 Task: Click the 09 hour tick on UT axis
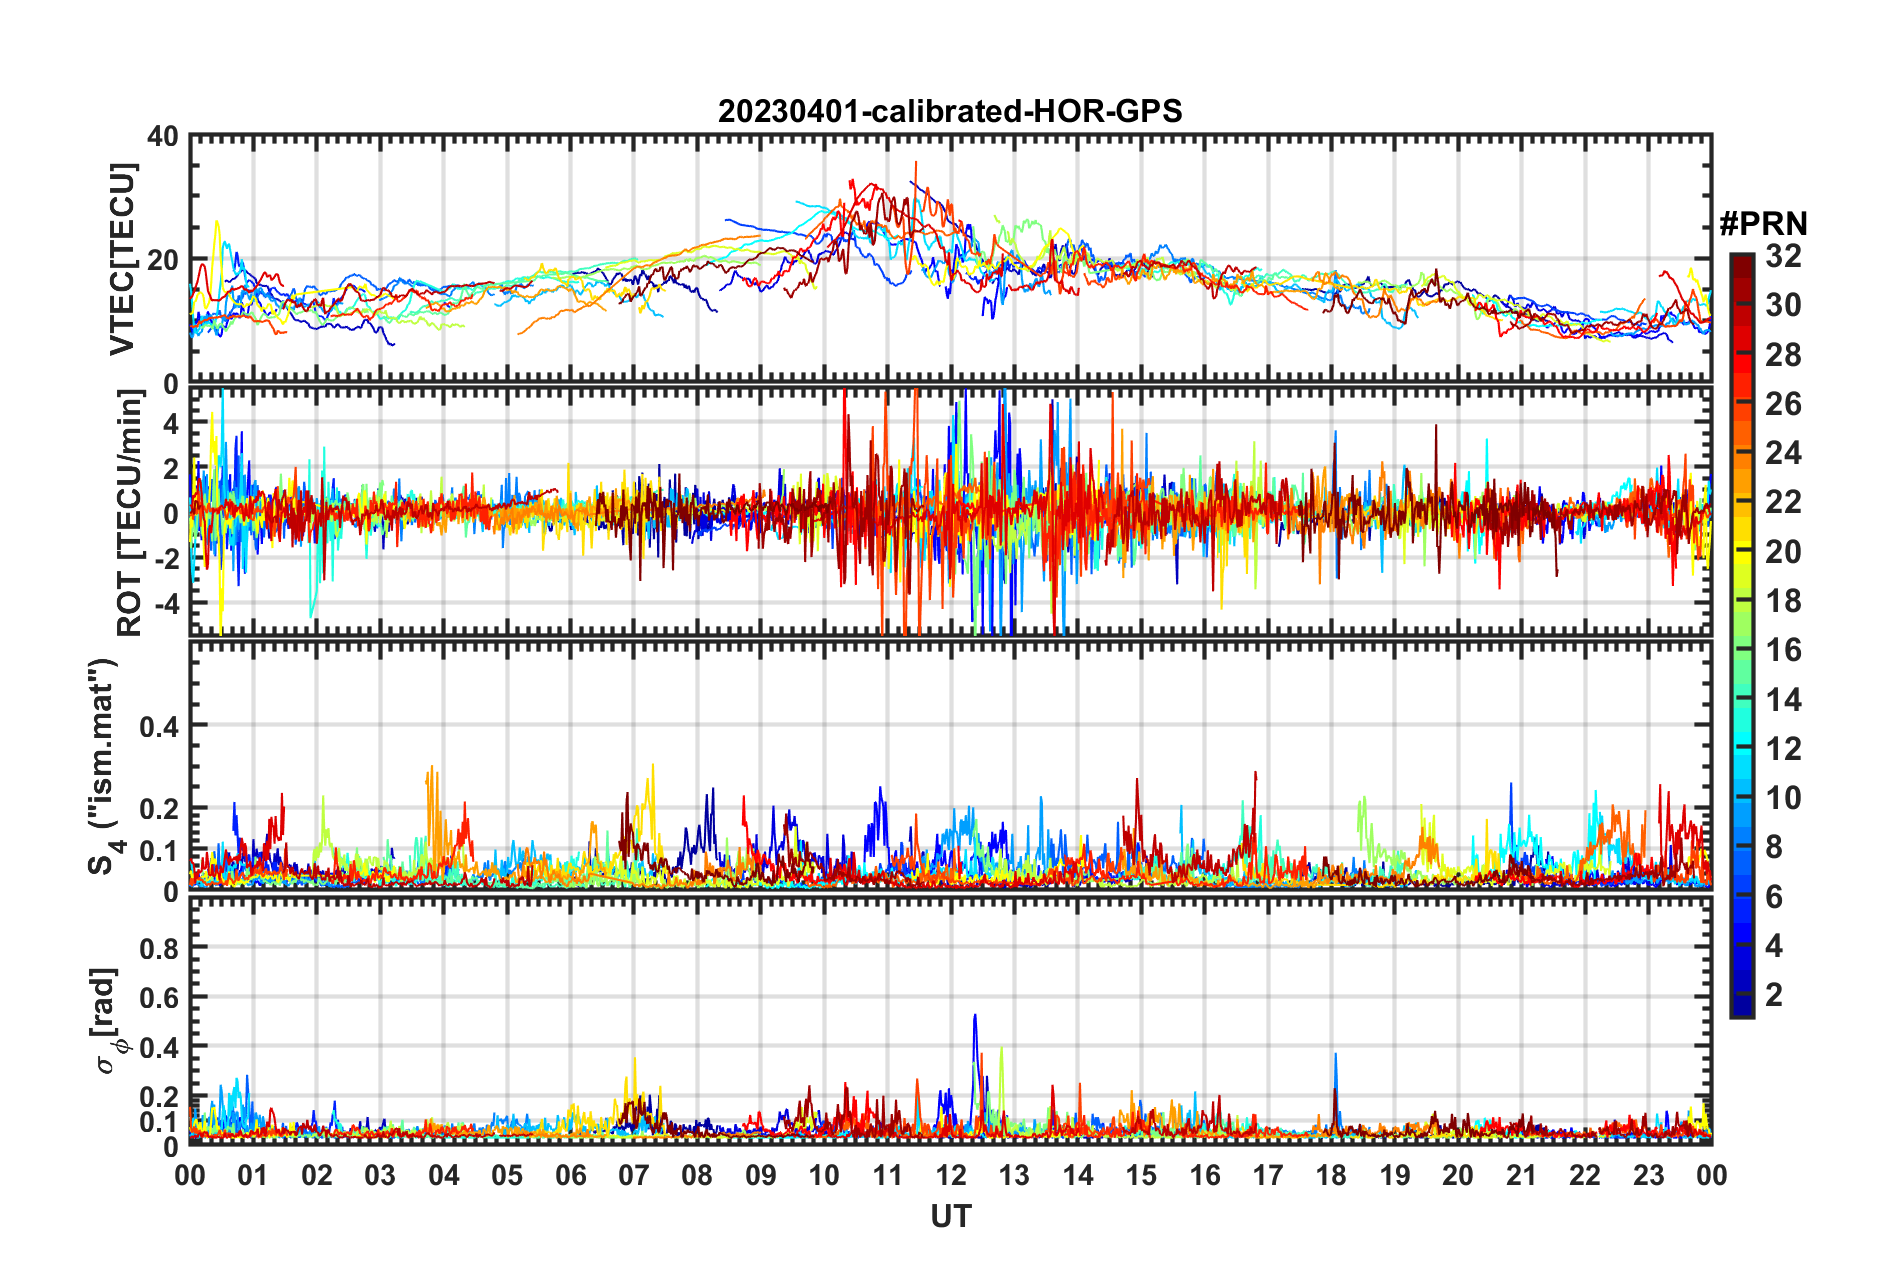coord(761,1175)
